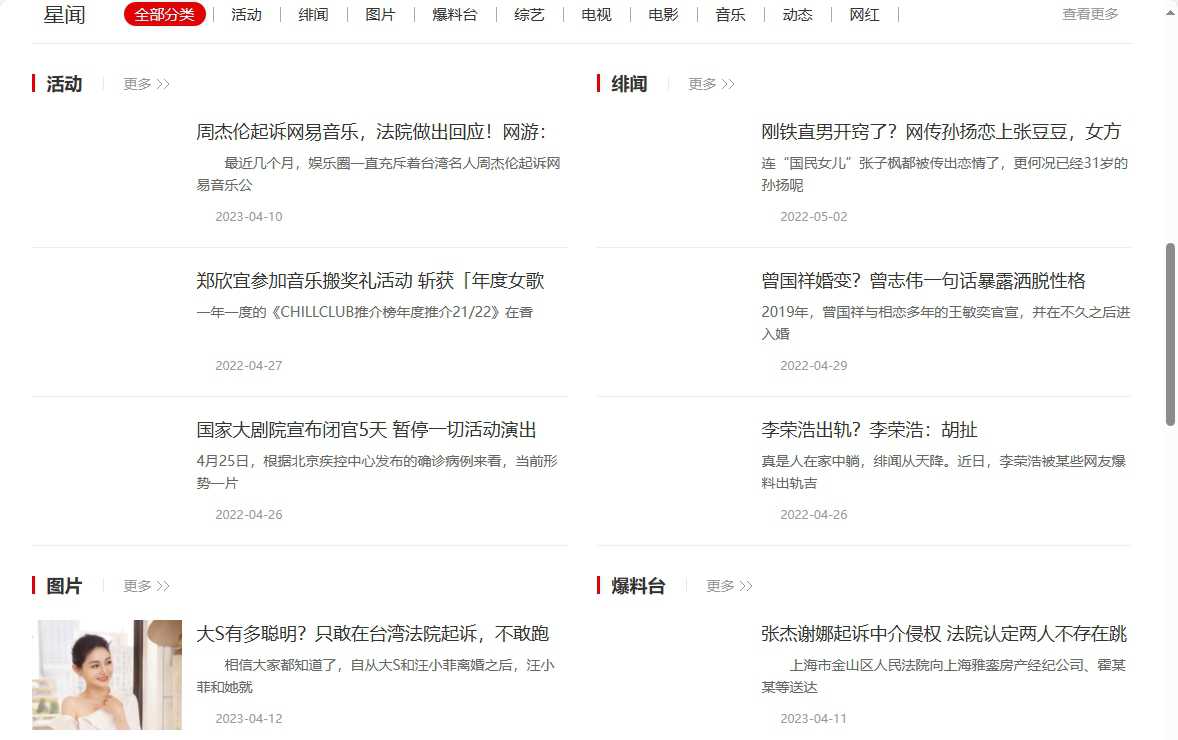Open the 李荣浩出轨 article headline
This screenshot has width=1178, height=740.
click(869, 430)
